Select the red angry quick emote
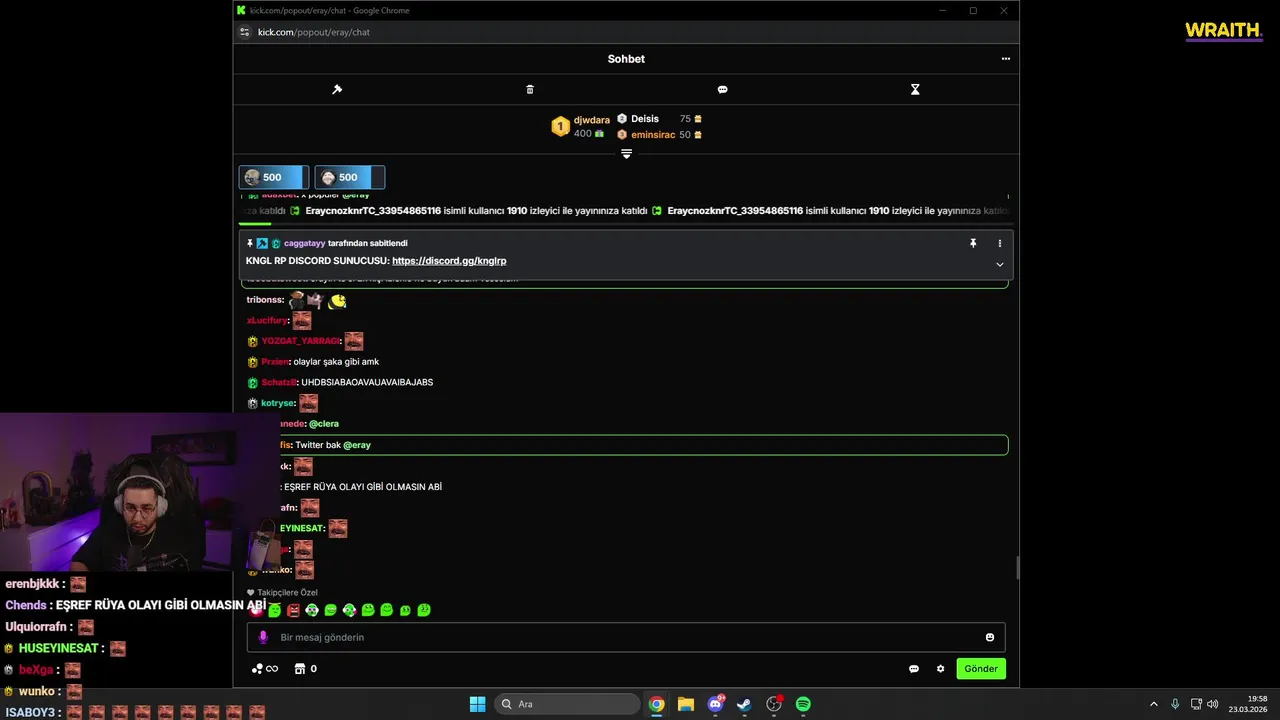 tap(293, 610)
